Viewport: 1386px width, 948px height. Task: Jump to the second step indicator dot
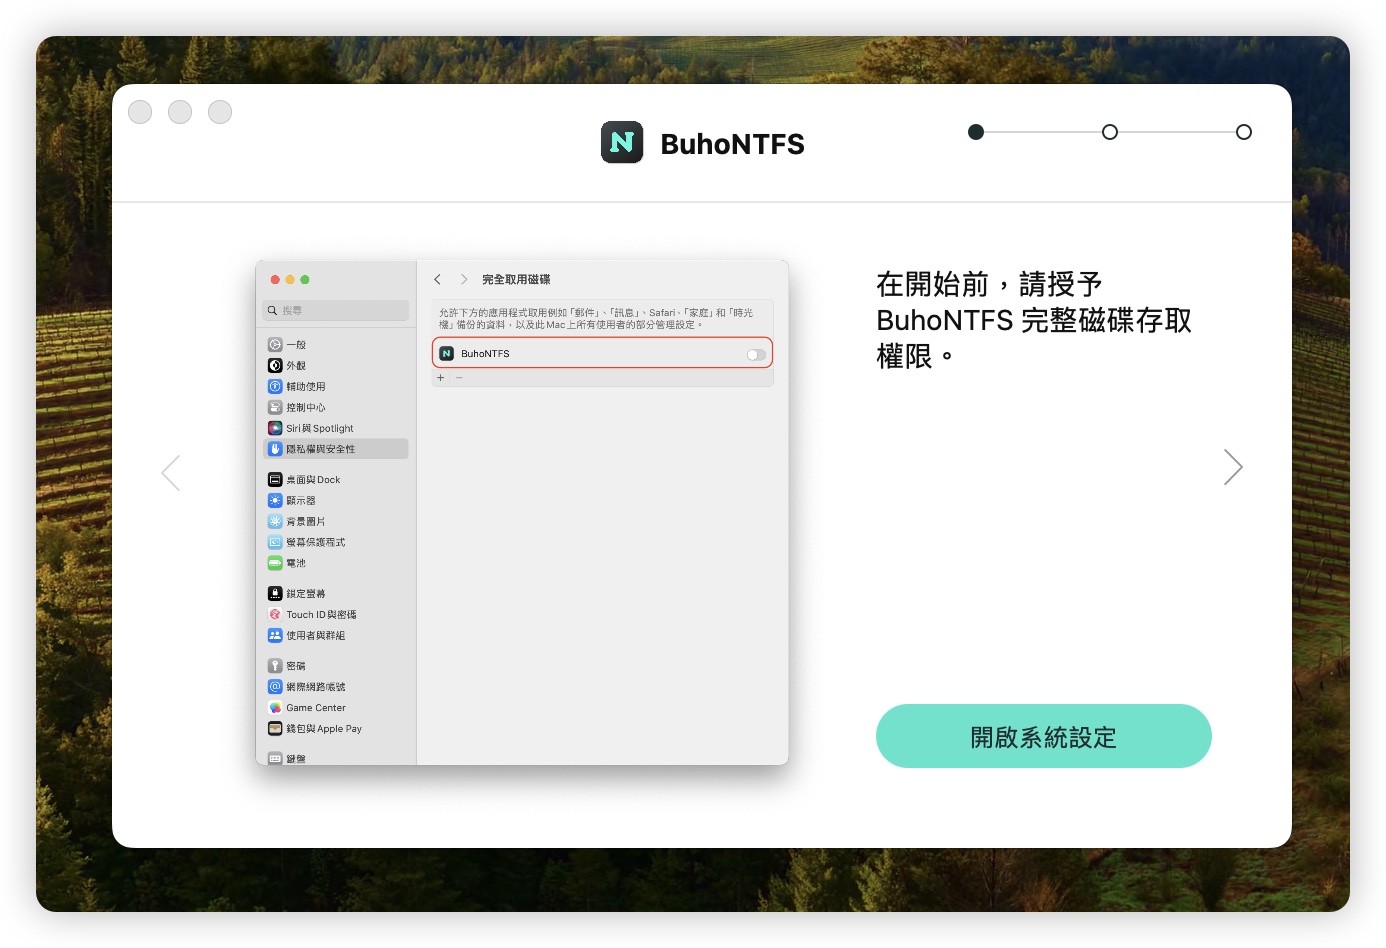[1110, 132]
